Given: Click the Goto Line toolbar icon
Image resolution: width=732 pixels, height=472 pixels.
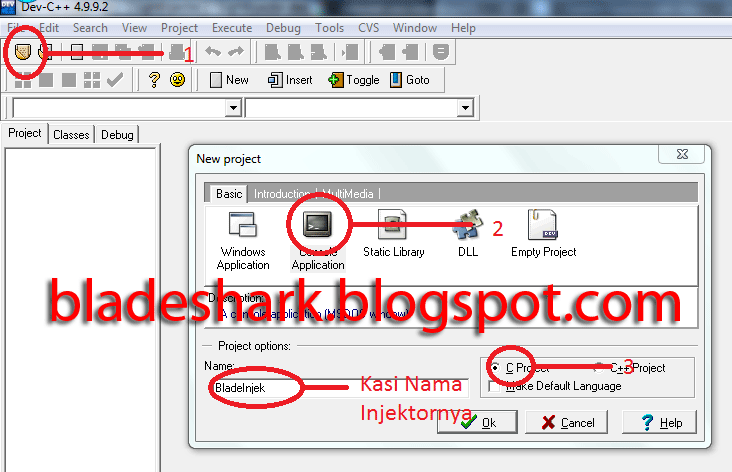Looking at the screenshot, I should [x=350, y=52].
